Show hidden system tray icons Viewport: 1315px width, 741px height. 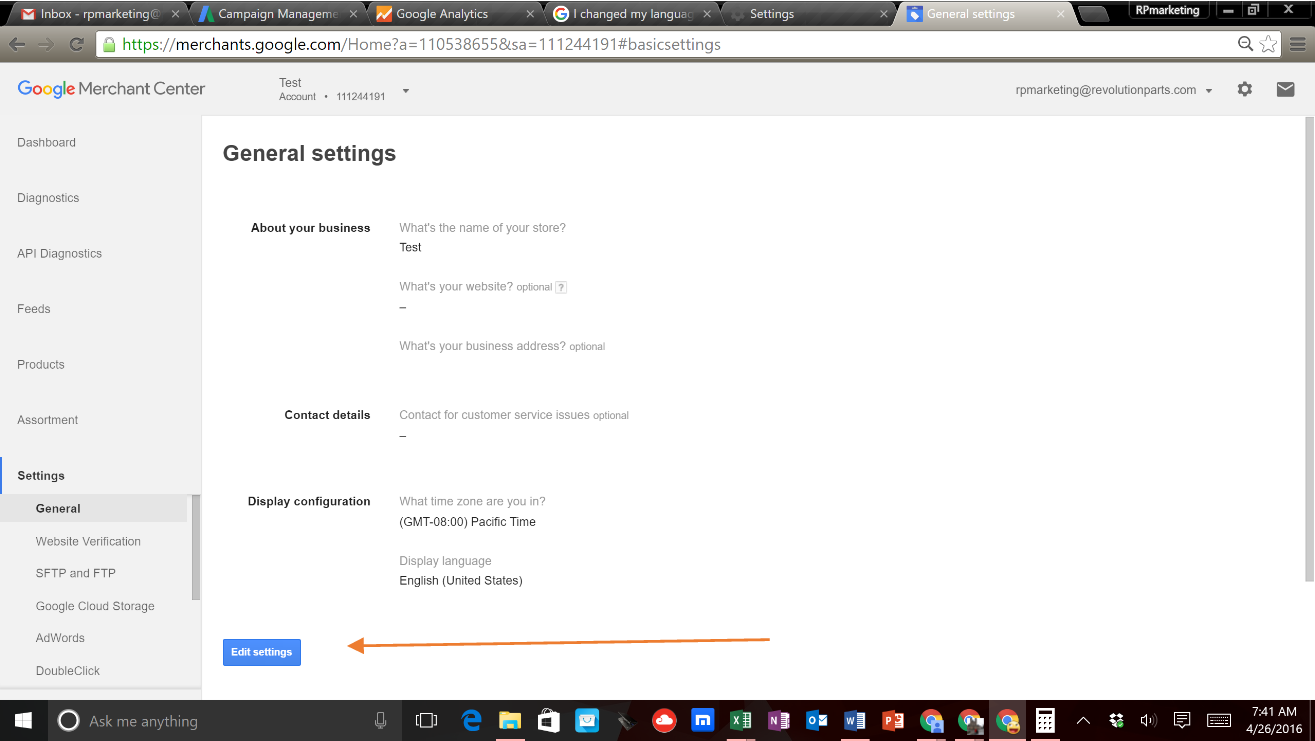tap(1083, 720)
